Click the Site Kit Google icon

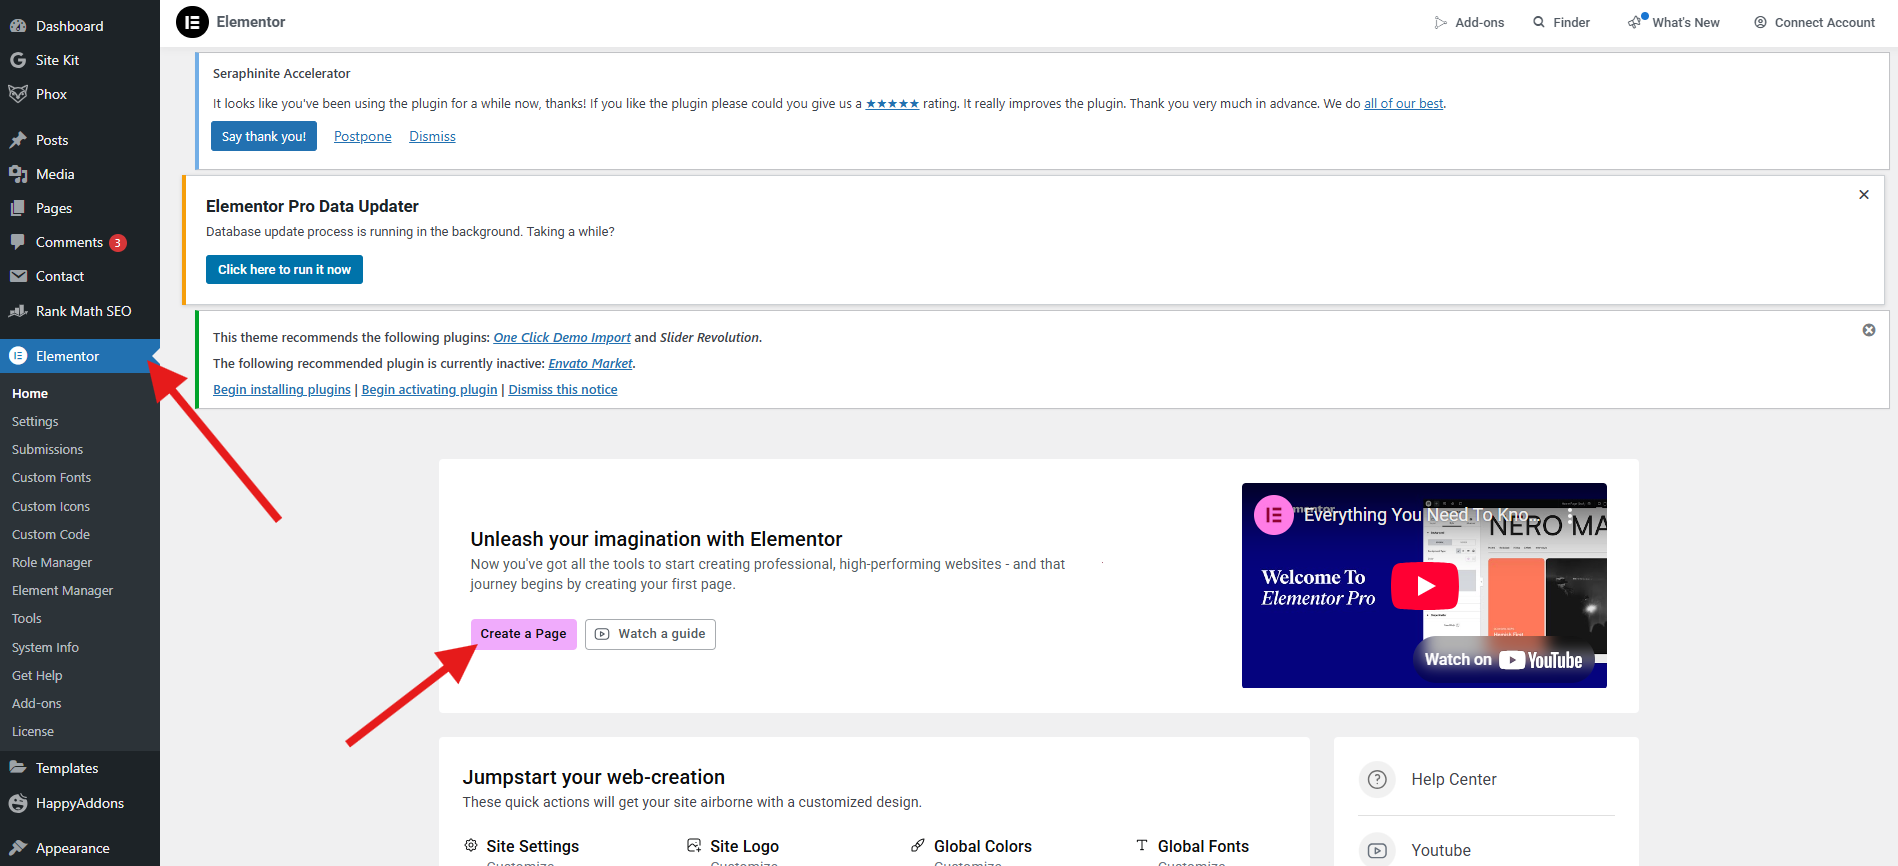18,60
